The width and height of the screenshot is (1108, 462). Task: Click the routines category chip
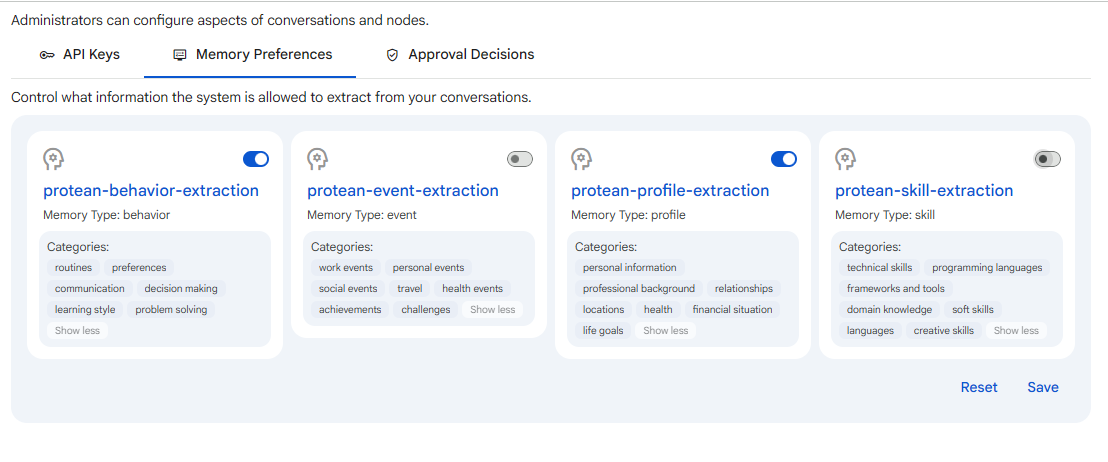click(x=73, y=268)
